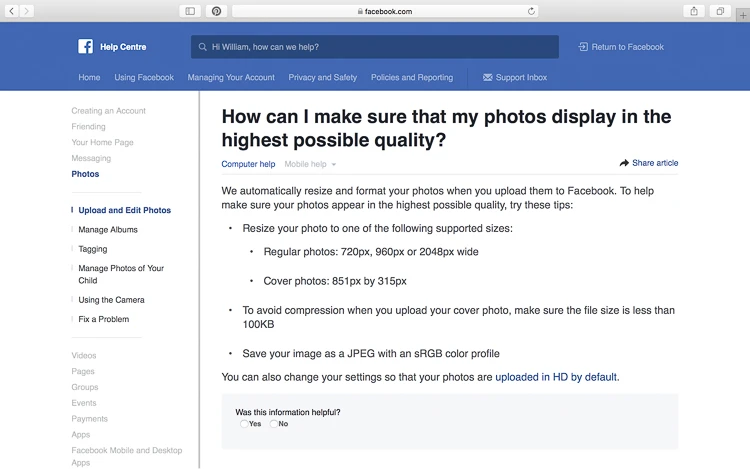The height and width of the screenshot is (469, 750).
Task: Click the Facebook logo icon
Action: [86, 46]
